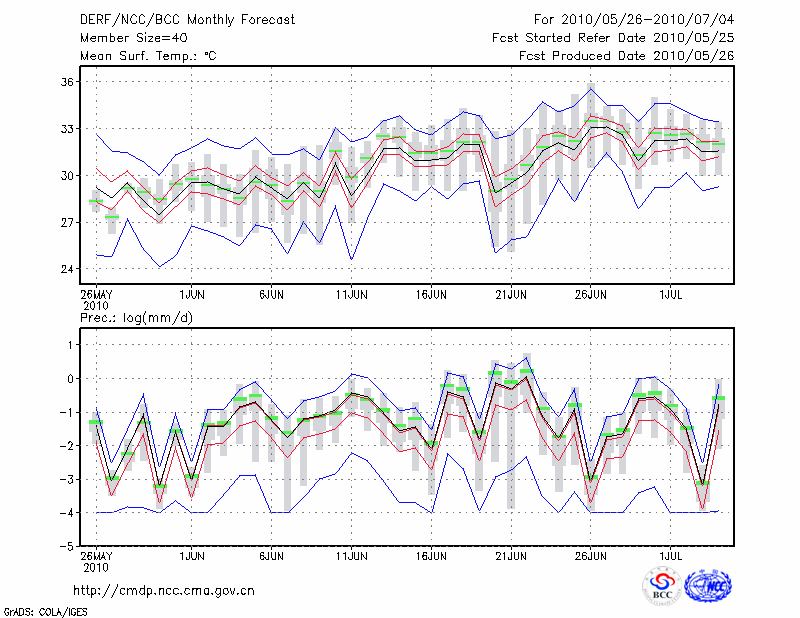Open the cmdp.ncc.cma.gov.cn URL text
This screenshot has width=800, height=618.
(164, 590)
